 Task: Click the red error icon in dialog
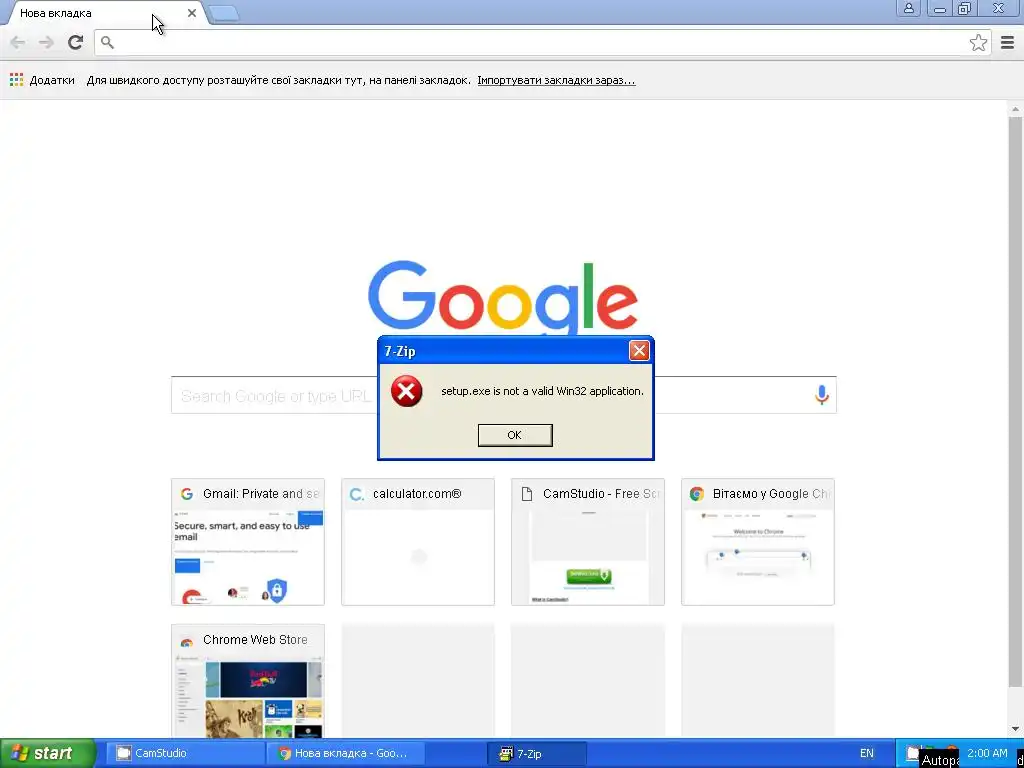(x=406, y=391)
